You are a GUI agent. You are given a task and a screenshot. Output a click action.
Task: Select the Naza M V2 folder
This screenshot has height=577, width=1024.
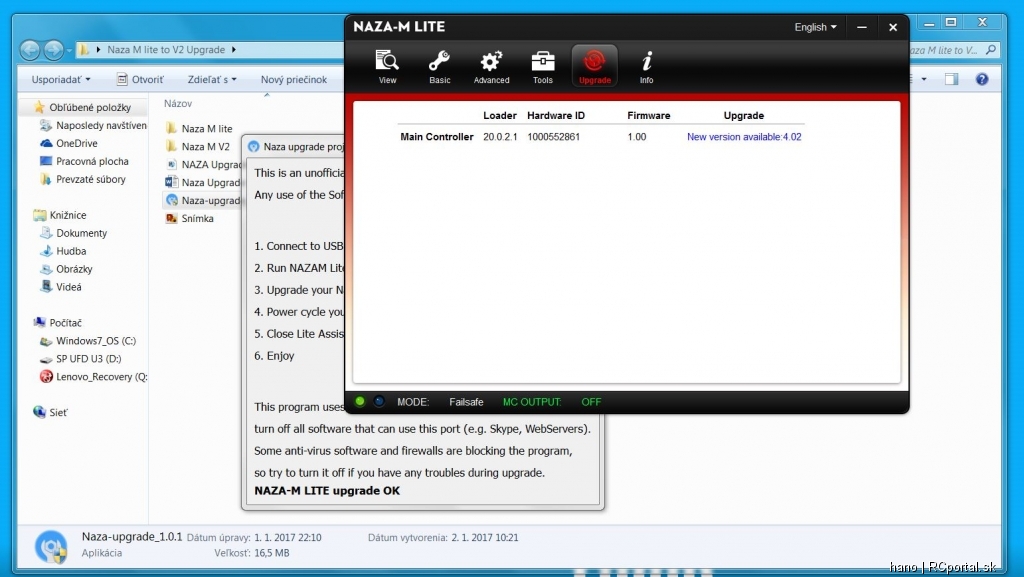pos(198,146)
